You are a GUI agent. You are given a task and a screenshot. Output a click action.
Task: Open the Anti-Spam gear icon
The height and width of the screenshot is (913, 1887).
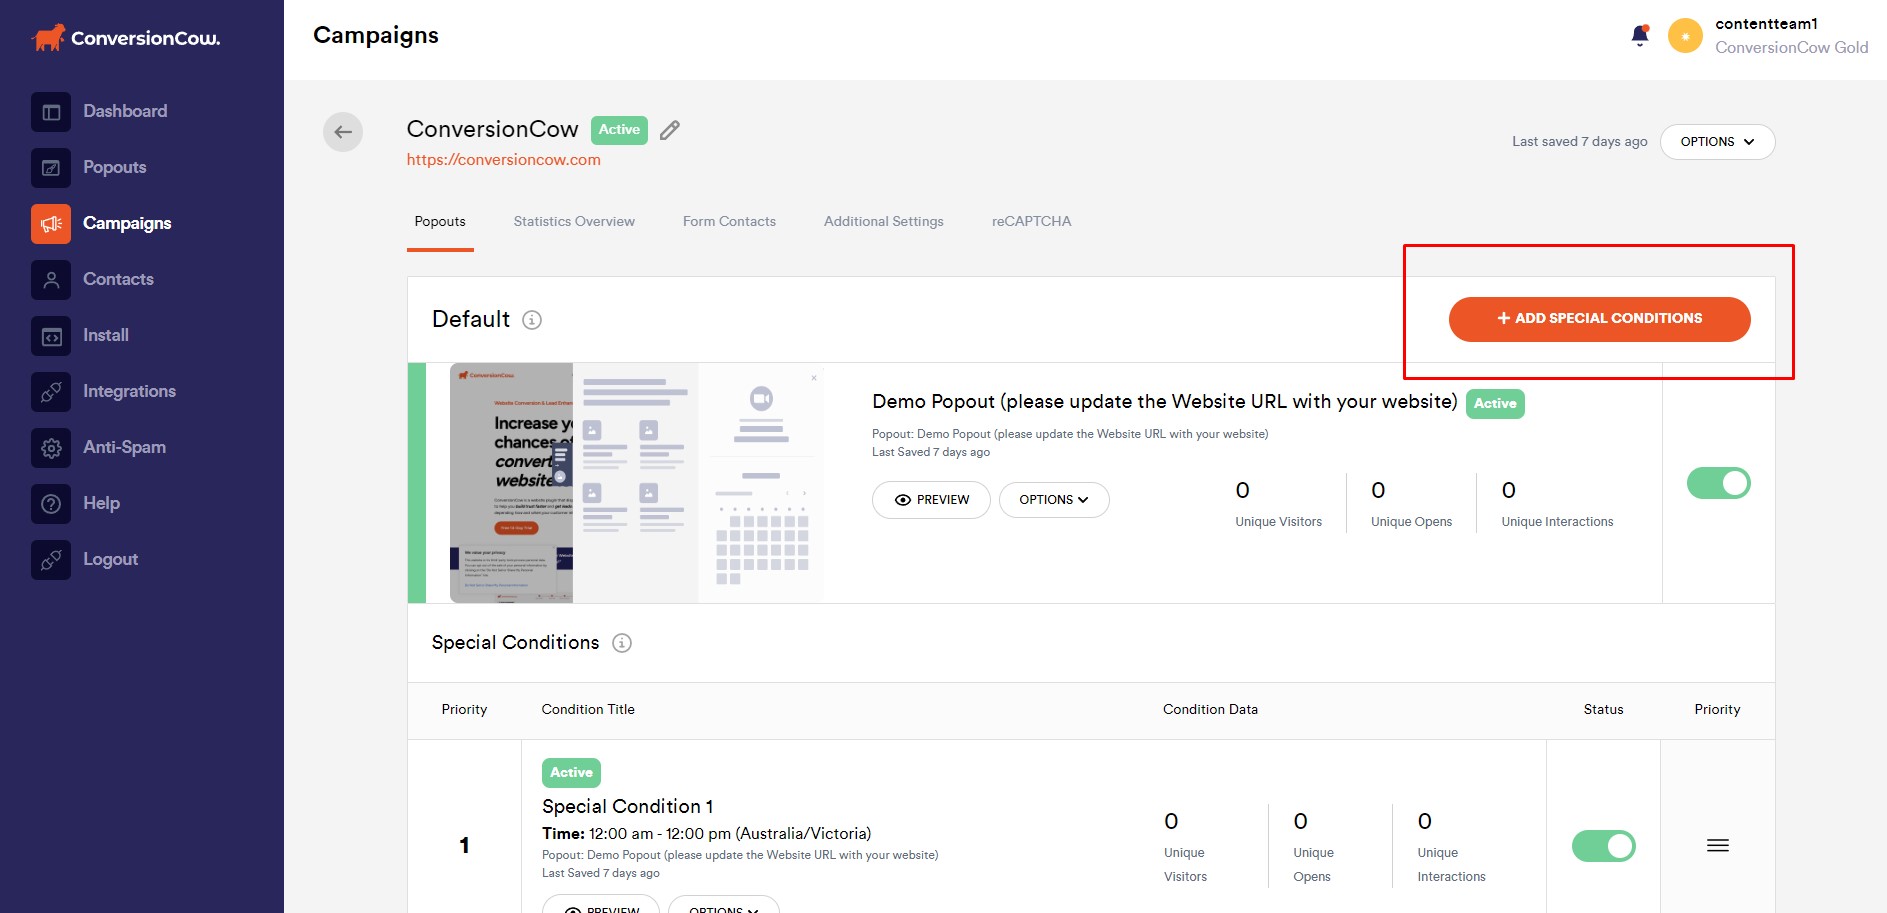(x=51, y=448)
